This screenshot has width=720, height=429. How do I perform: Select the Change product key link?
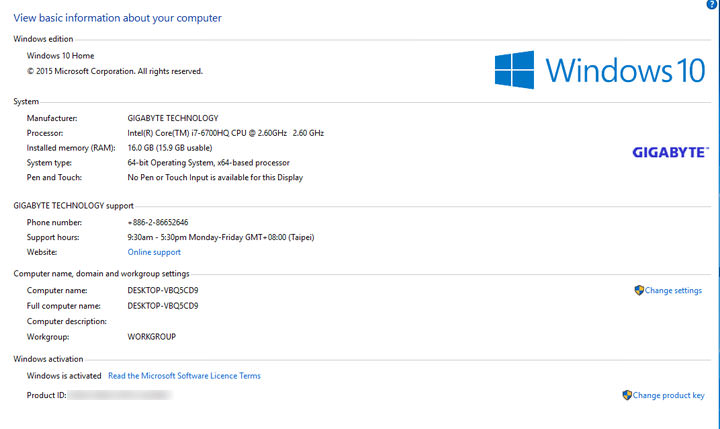tap(668, 396)
